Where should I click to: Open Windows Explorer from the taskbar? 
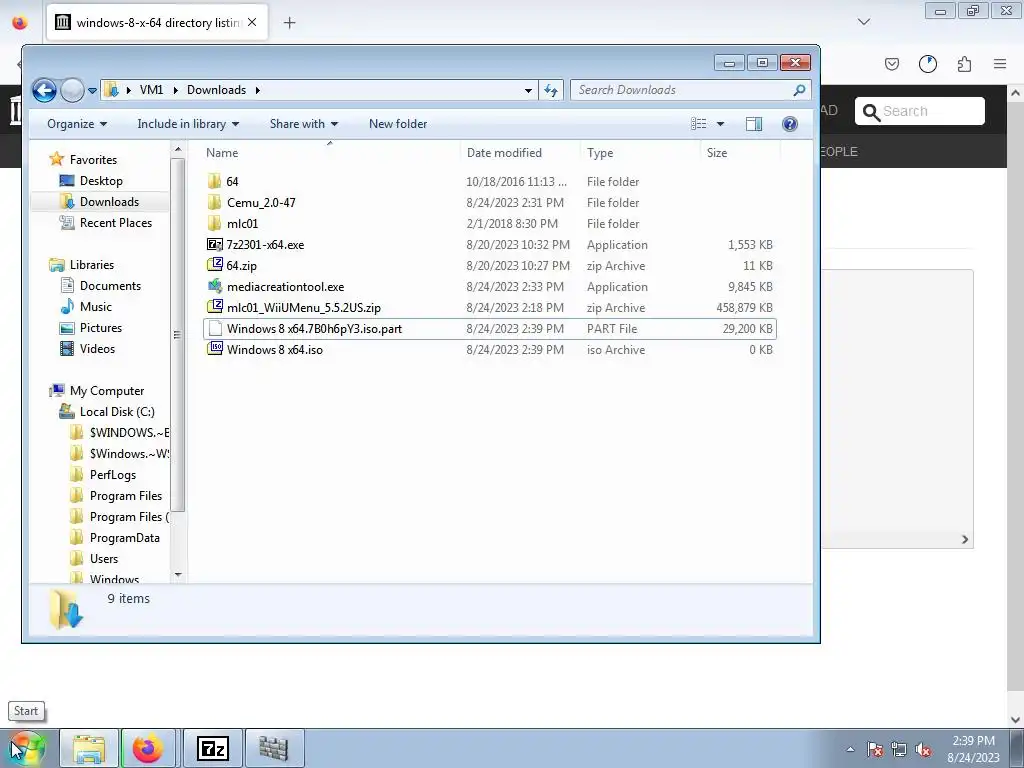point(89,748)
